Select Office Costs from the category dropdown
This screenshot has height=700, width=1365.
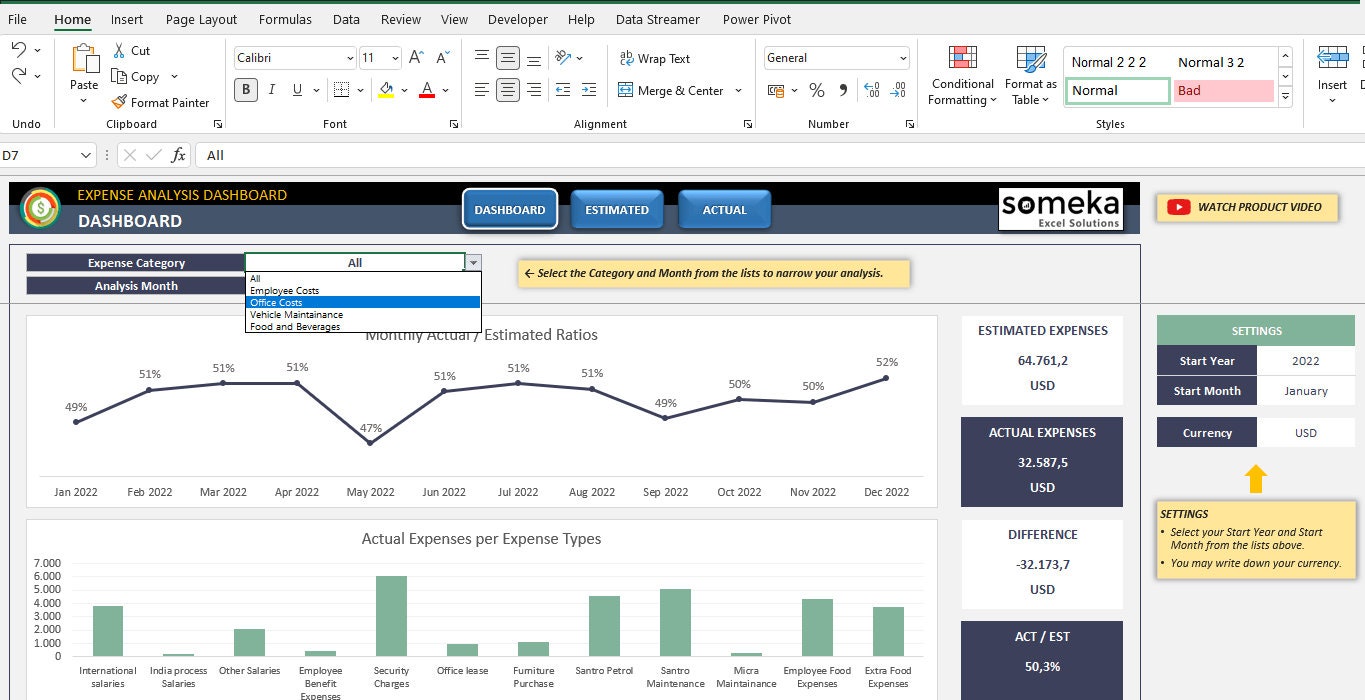[x=276, y=302]
